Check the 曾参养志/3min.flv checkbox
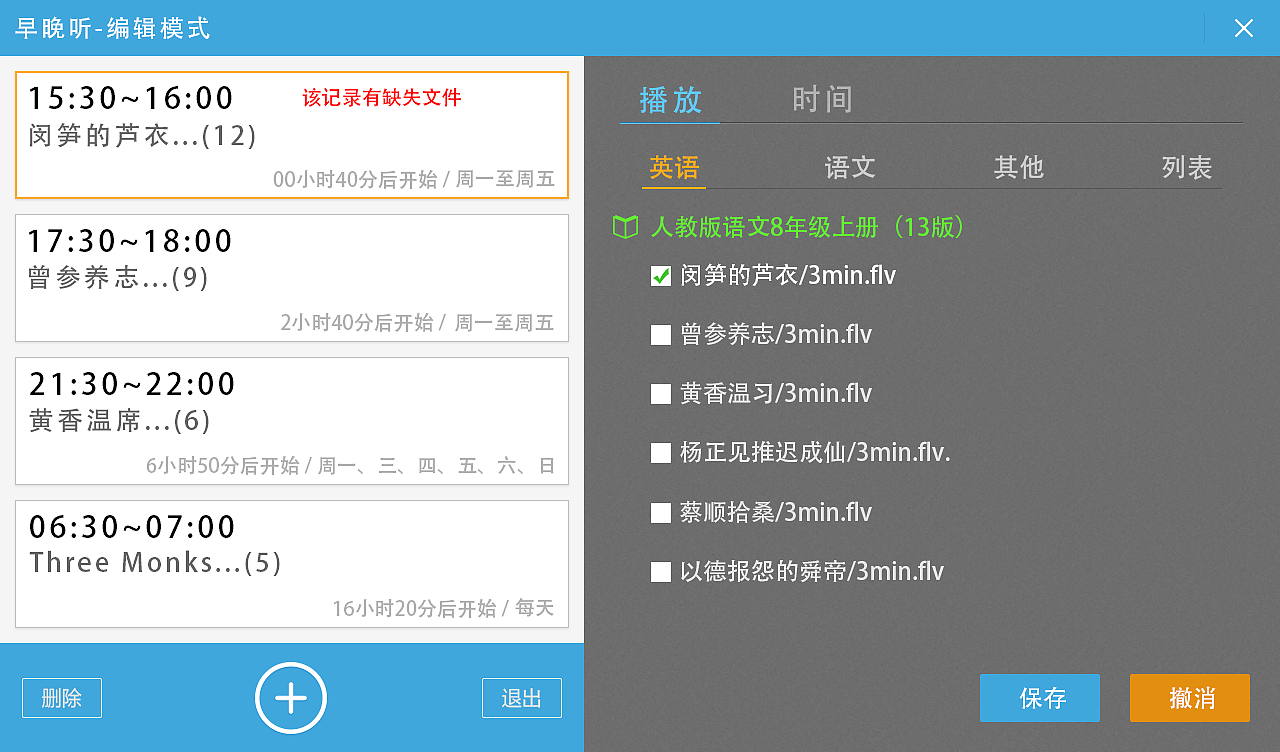This screenshot has width=1280, height=752. [661, 335]
